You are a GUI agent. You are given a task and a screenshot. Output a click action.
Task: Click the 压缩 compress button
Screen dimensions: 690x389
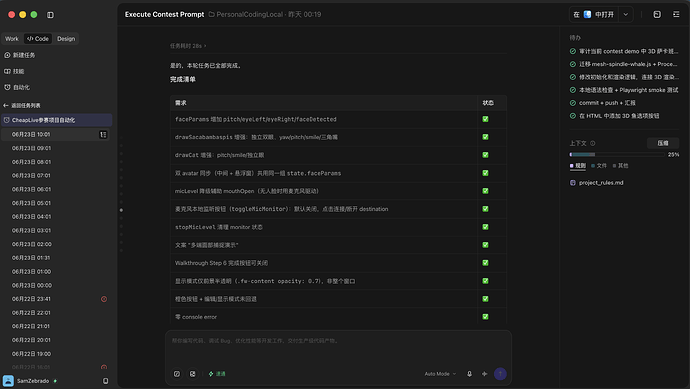coord(663,143)
